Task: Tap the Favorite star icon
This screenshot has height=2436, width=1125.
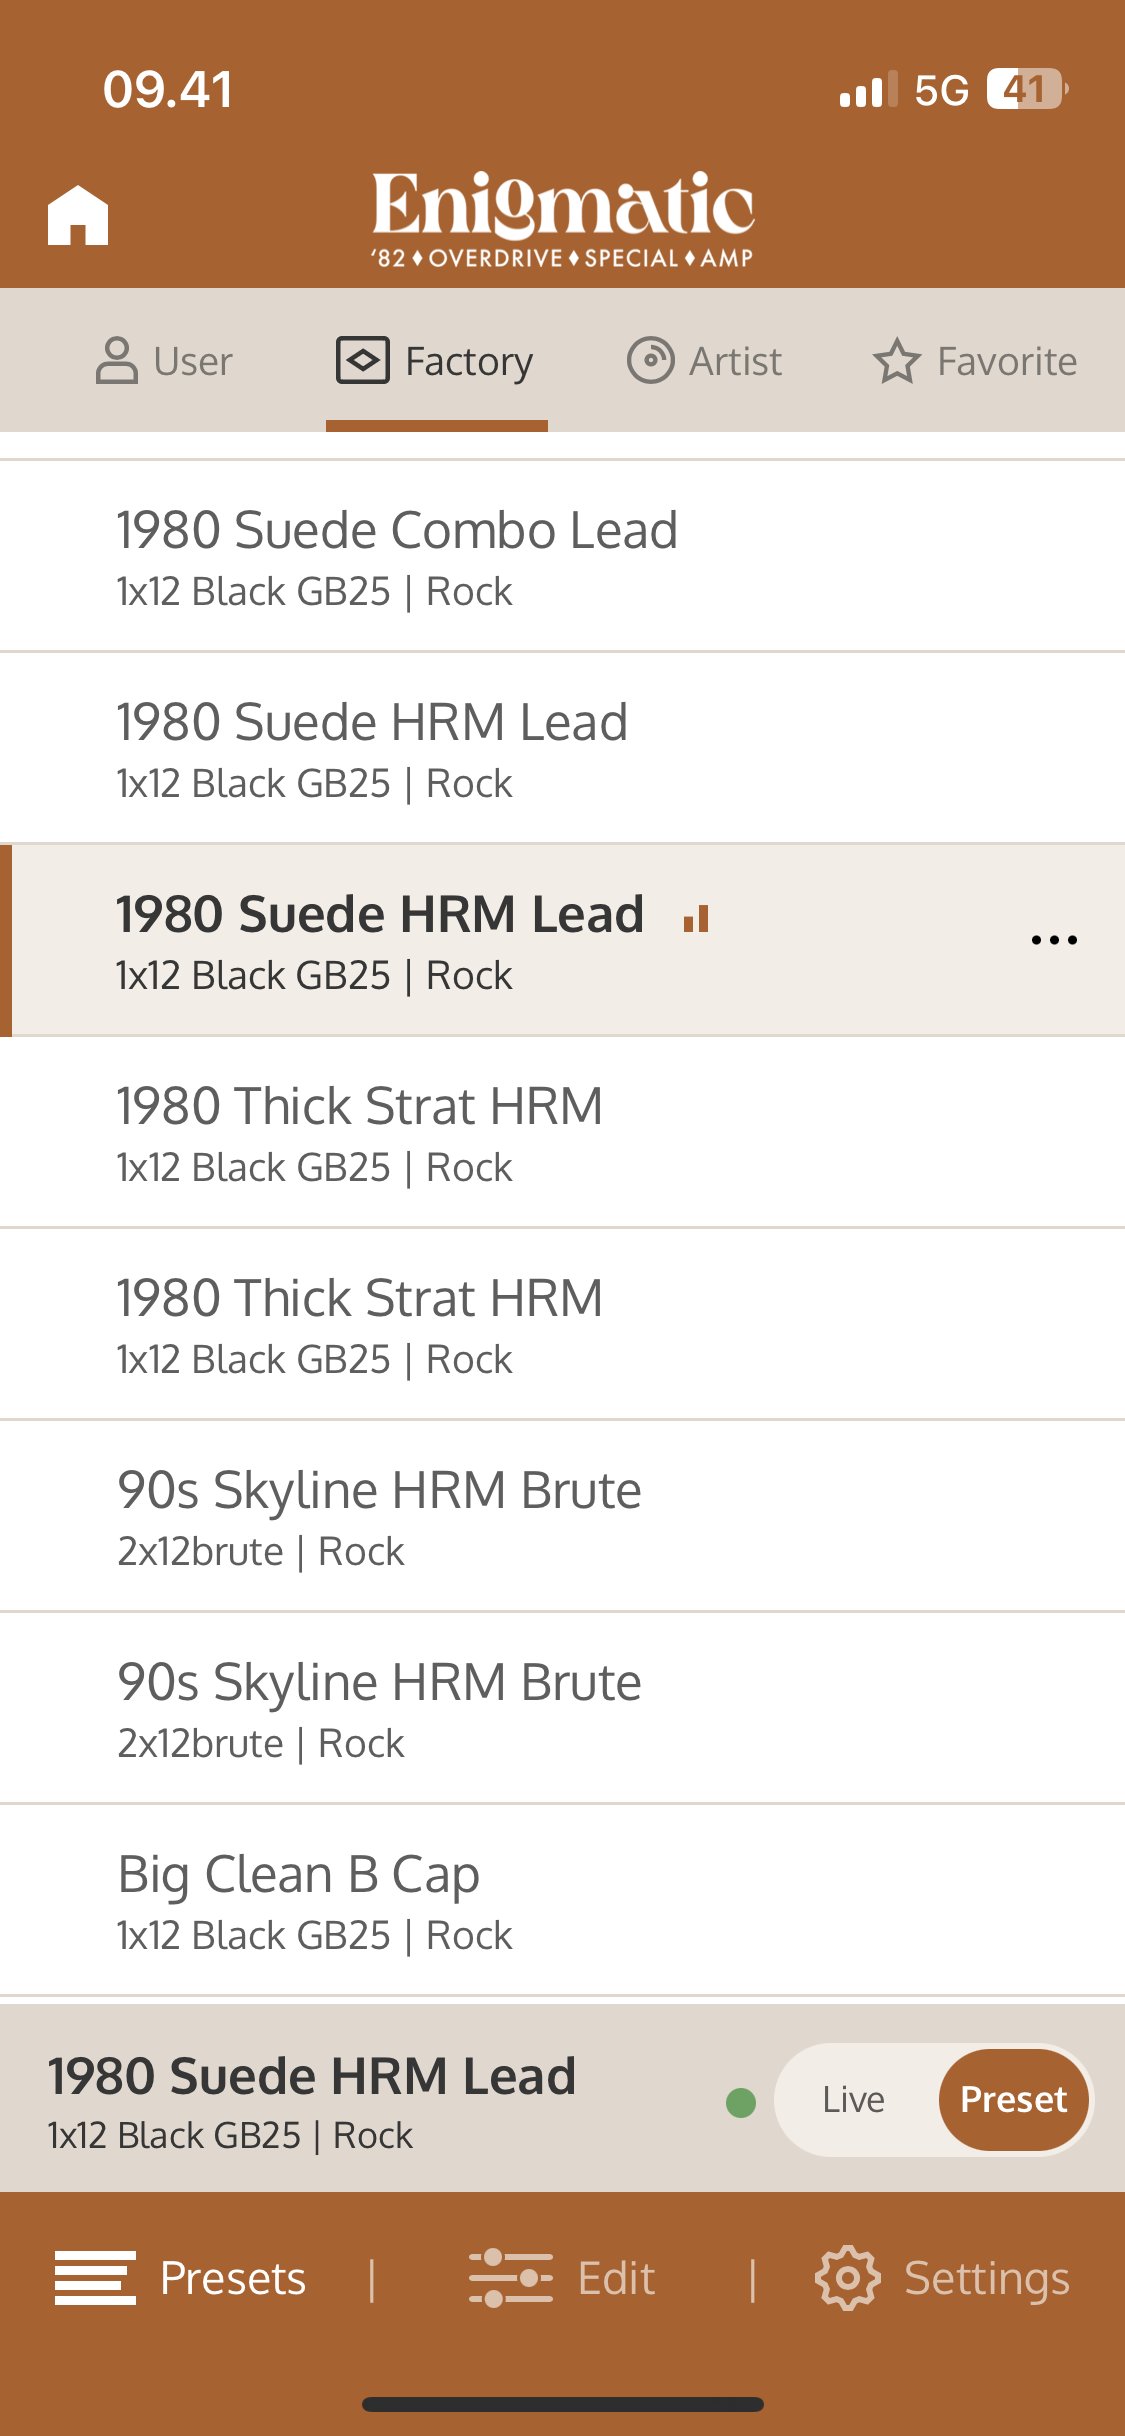Action: click(896, 361)
